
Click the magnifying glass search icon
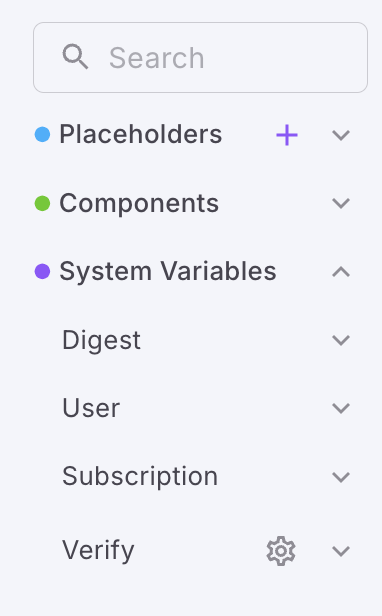75,57
